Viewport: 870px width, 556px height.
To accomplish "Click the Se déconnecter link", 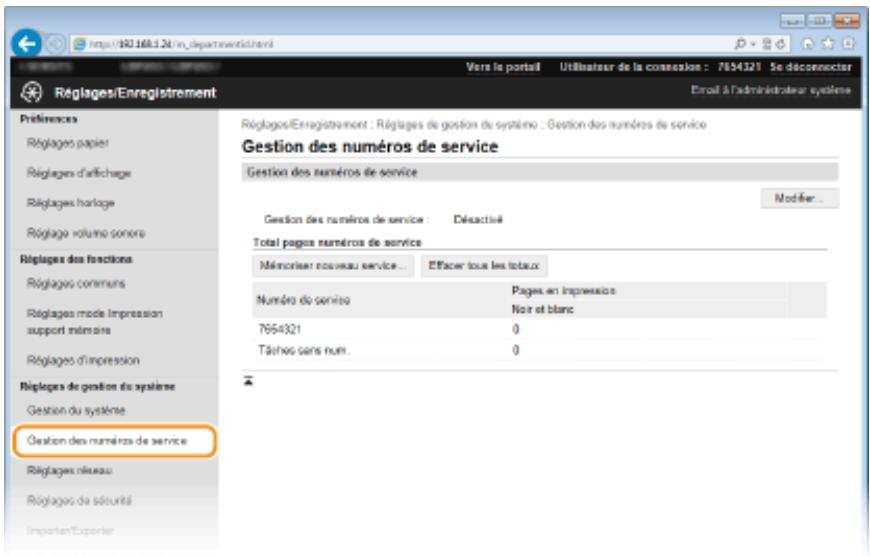I will tap(810, 67).
